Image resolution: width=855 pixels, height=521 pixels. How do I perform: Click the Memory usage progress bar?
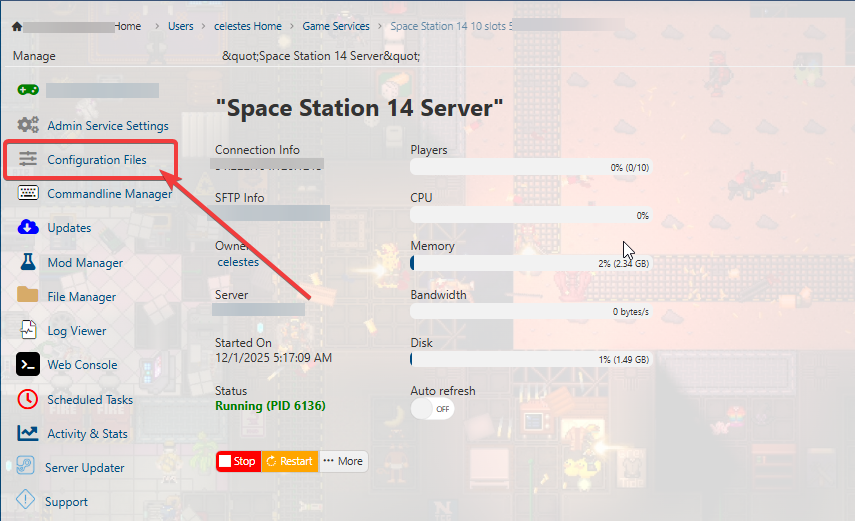[x=531, y=263]
